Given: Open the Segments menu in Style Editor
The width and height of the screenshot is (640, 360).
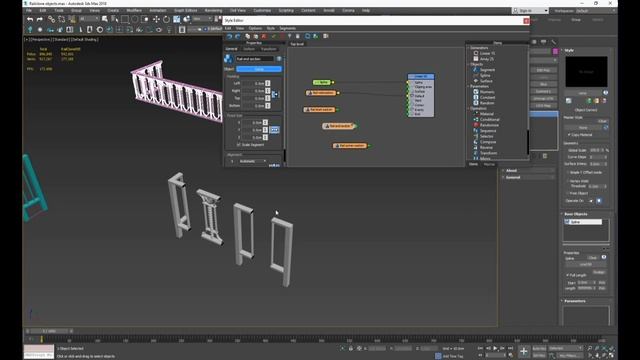Looking at the screenshot, I should (x=287, y=28).
